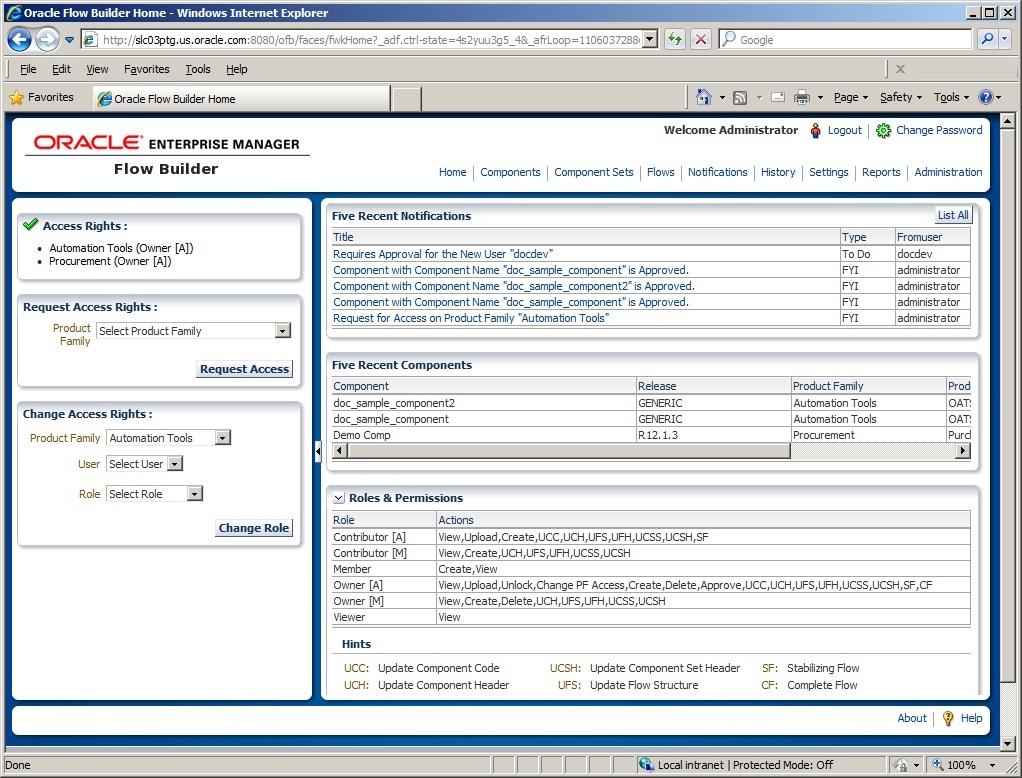This screenshot has width=1022, height=778.
Task: Click the Stop loading red X icon
Action: click(701, 40)
